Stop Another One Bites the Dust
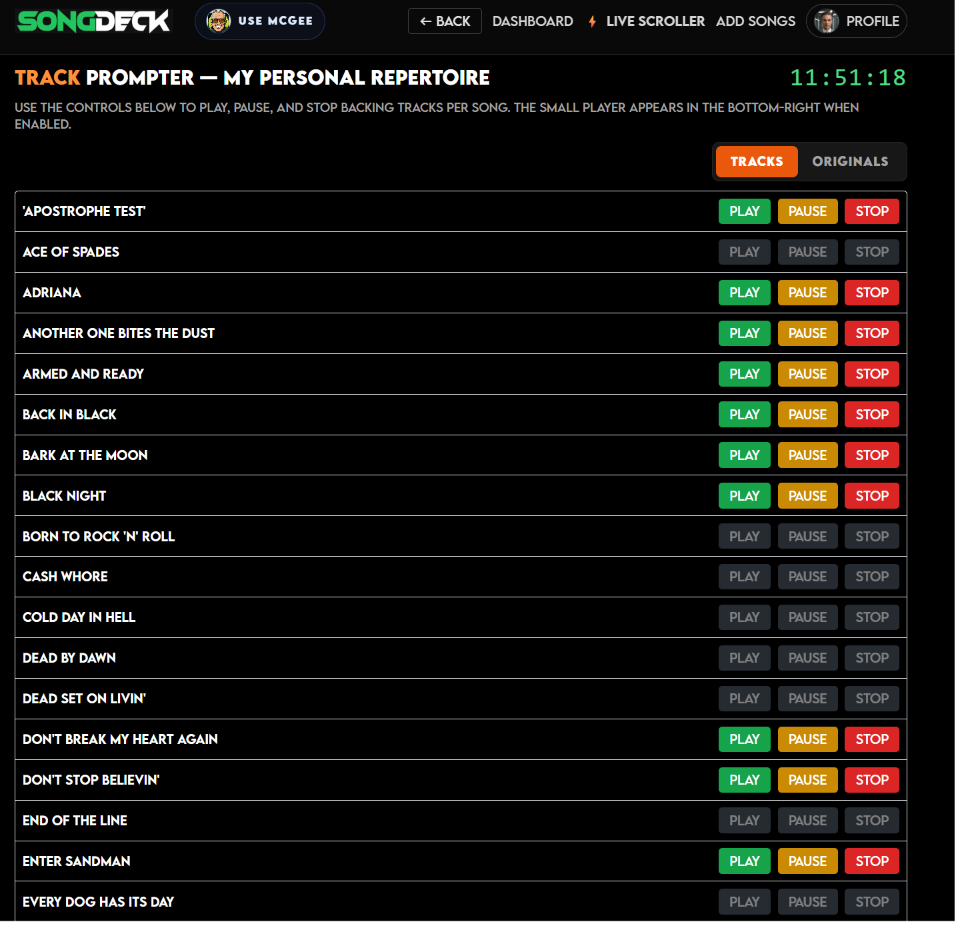Viewport: 955px width, 925px height. point(872,334)
